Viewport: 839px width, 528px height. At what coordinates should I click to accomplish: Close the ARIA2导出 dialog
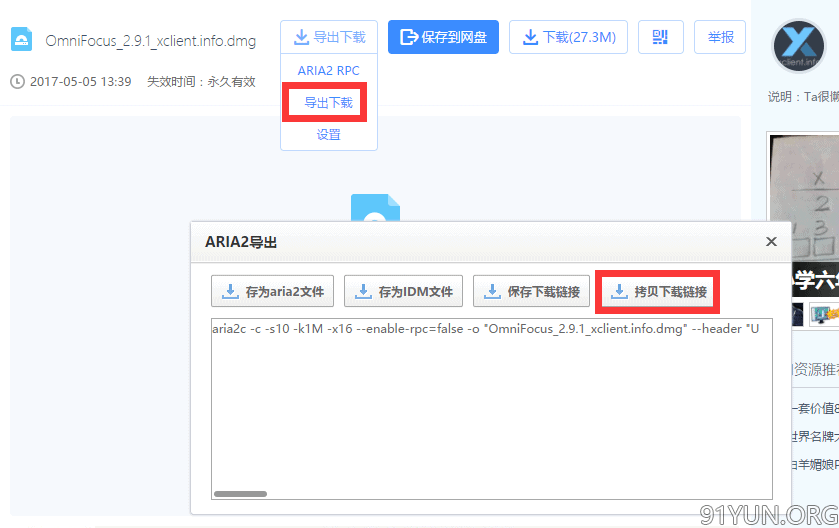coord(771,242)
